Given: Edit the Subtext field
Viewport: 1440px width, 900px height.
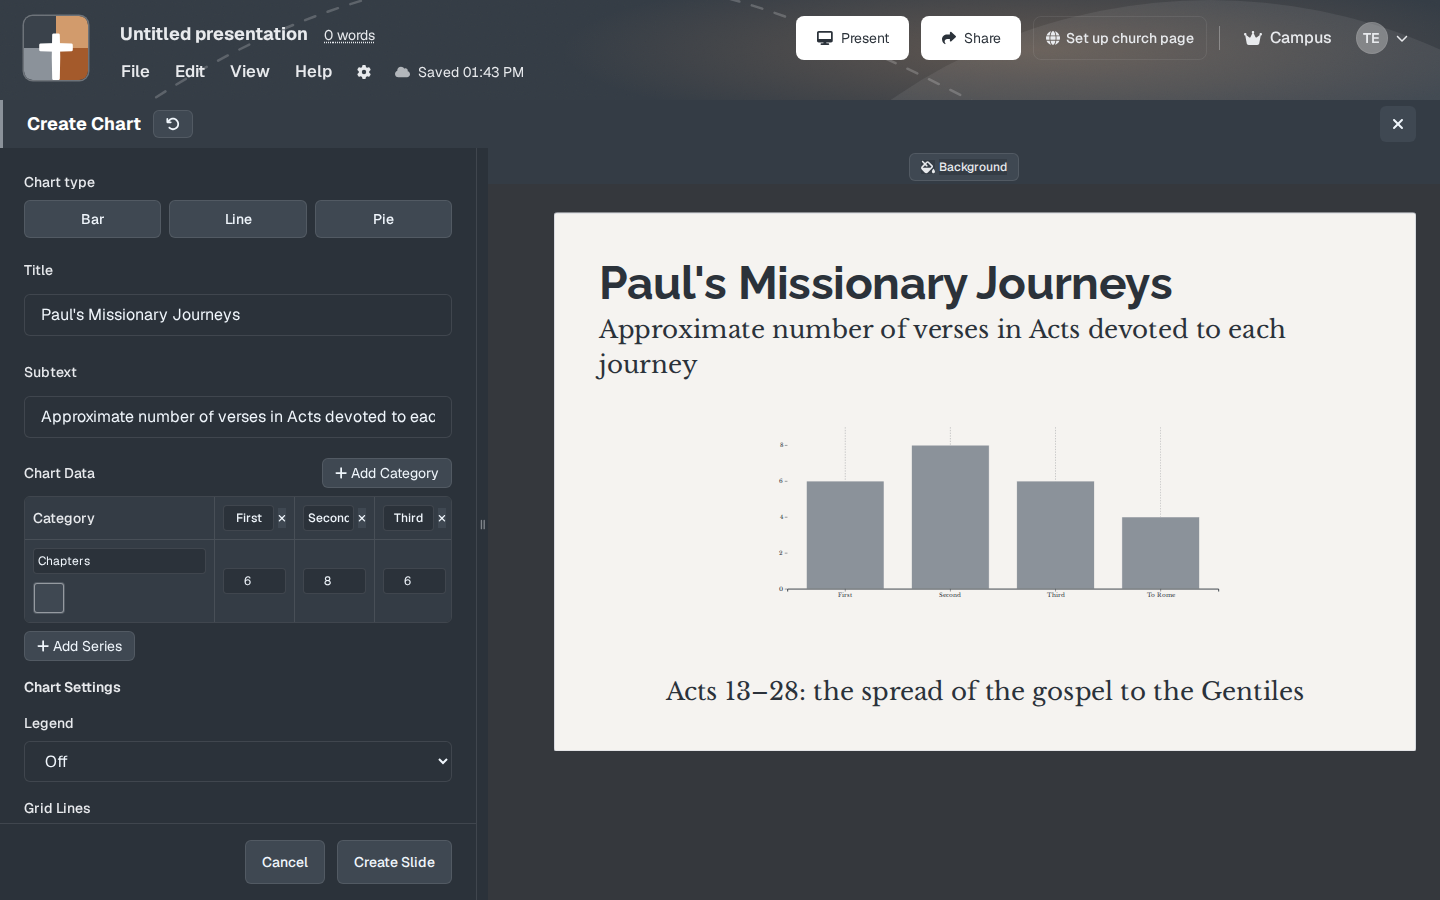Looking at the screenshot, I should tap(238, 417).
